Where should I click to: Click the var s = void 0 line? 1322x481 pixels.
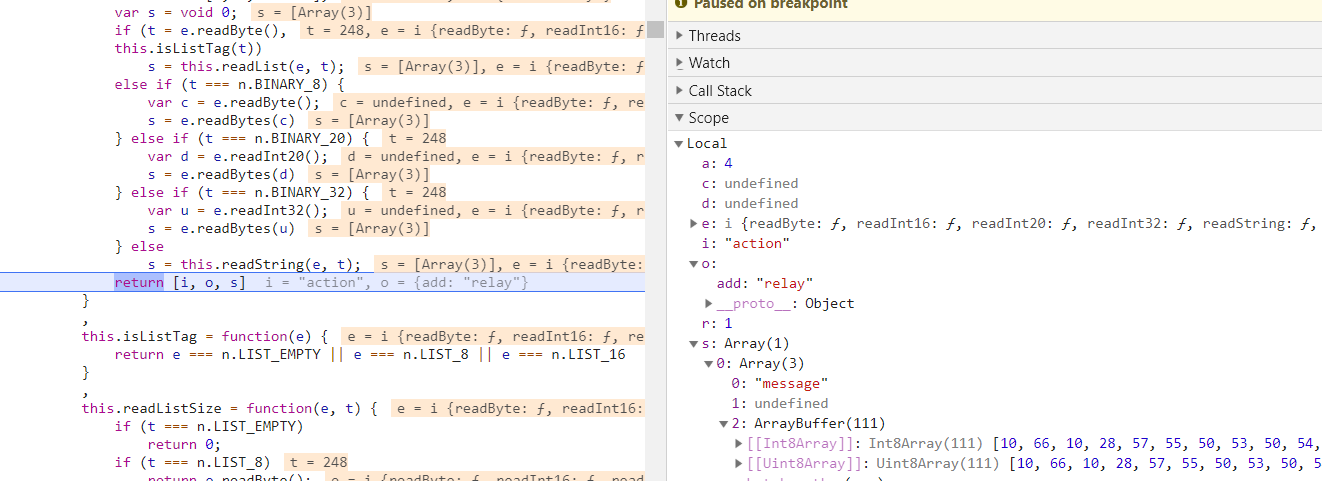[x=176, y=13]
